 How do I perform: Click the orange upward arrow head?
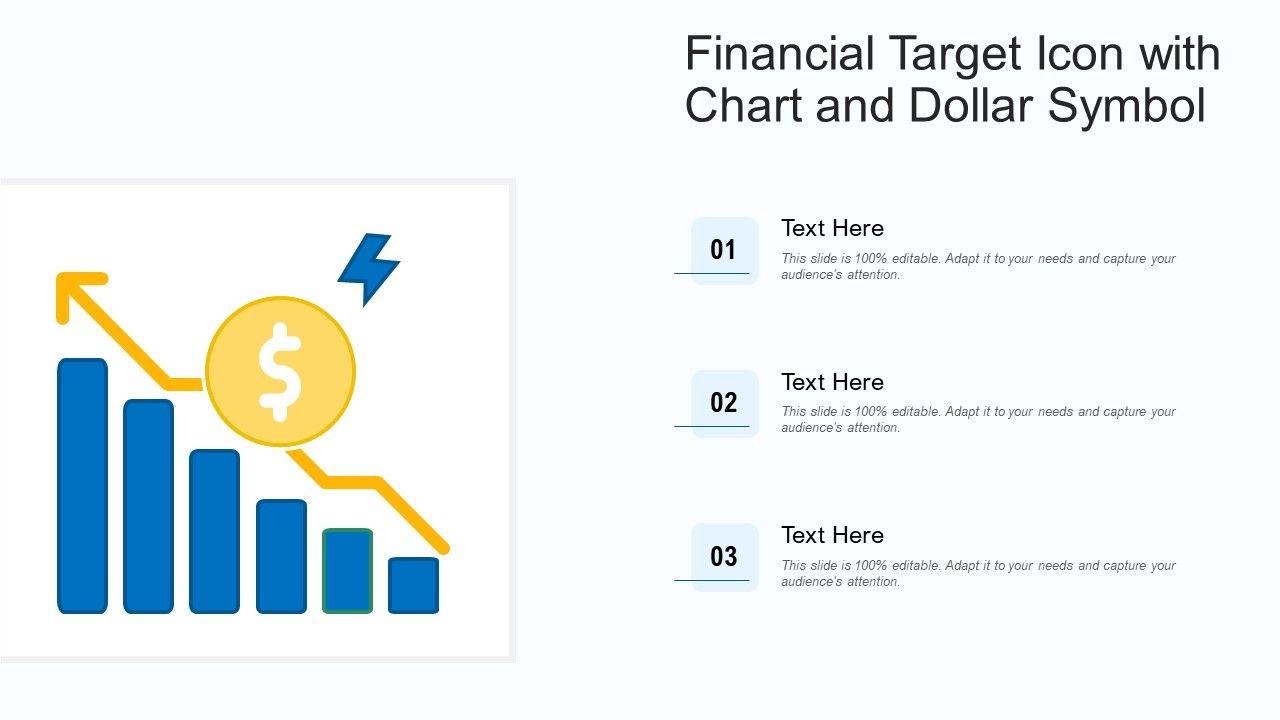click(76, 290)
